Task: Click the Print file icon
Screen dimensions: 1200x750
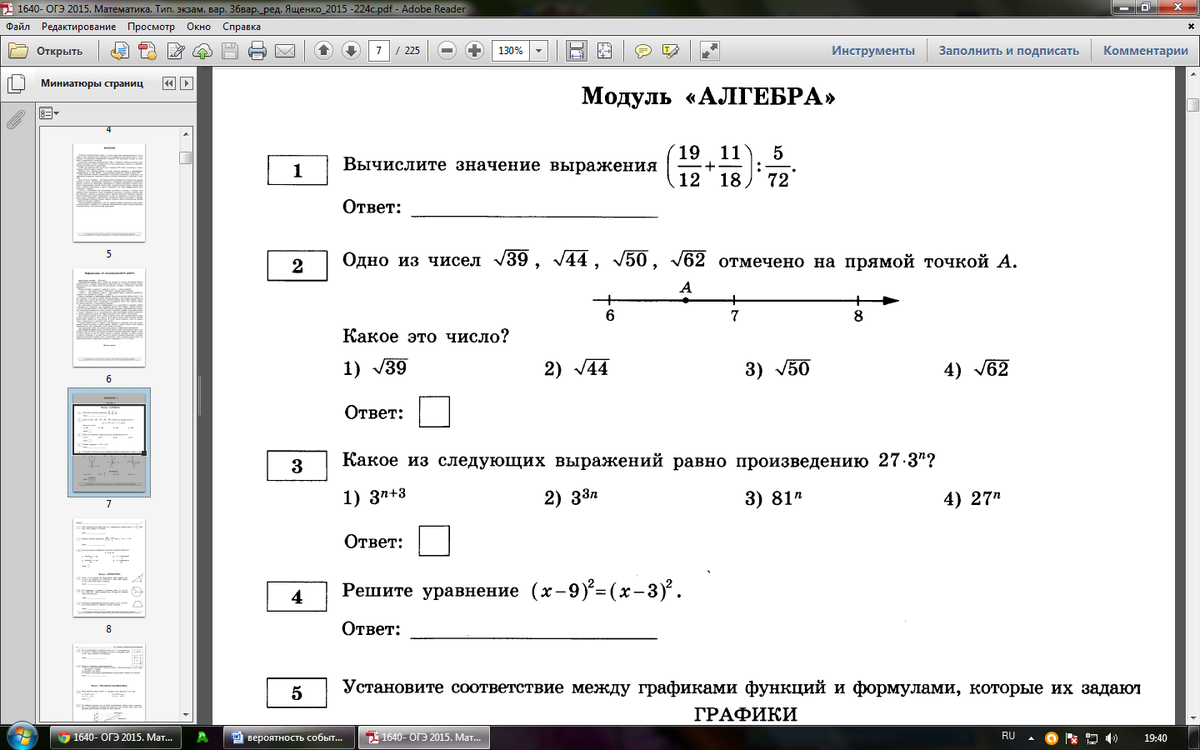Action: (257, 51)
